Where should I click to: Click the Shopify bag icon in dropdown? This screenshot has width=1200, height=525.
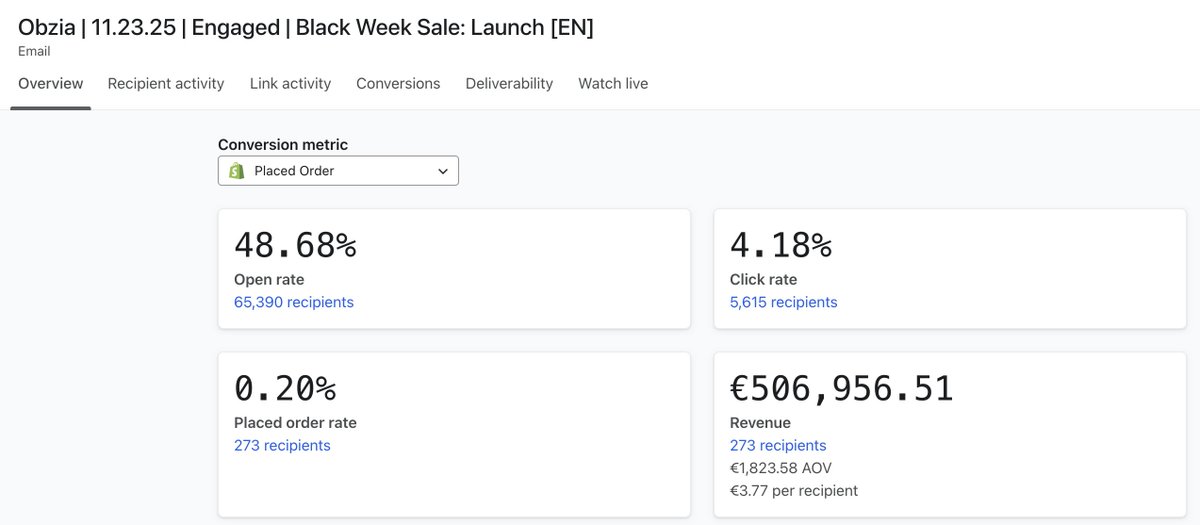coord(237,171)
